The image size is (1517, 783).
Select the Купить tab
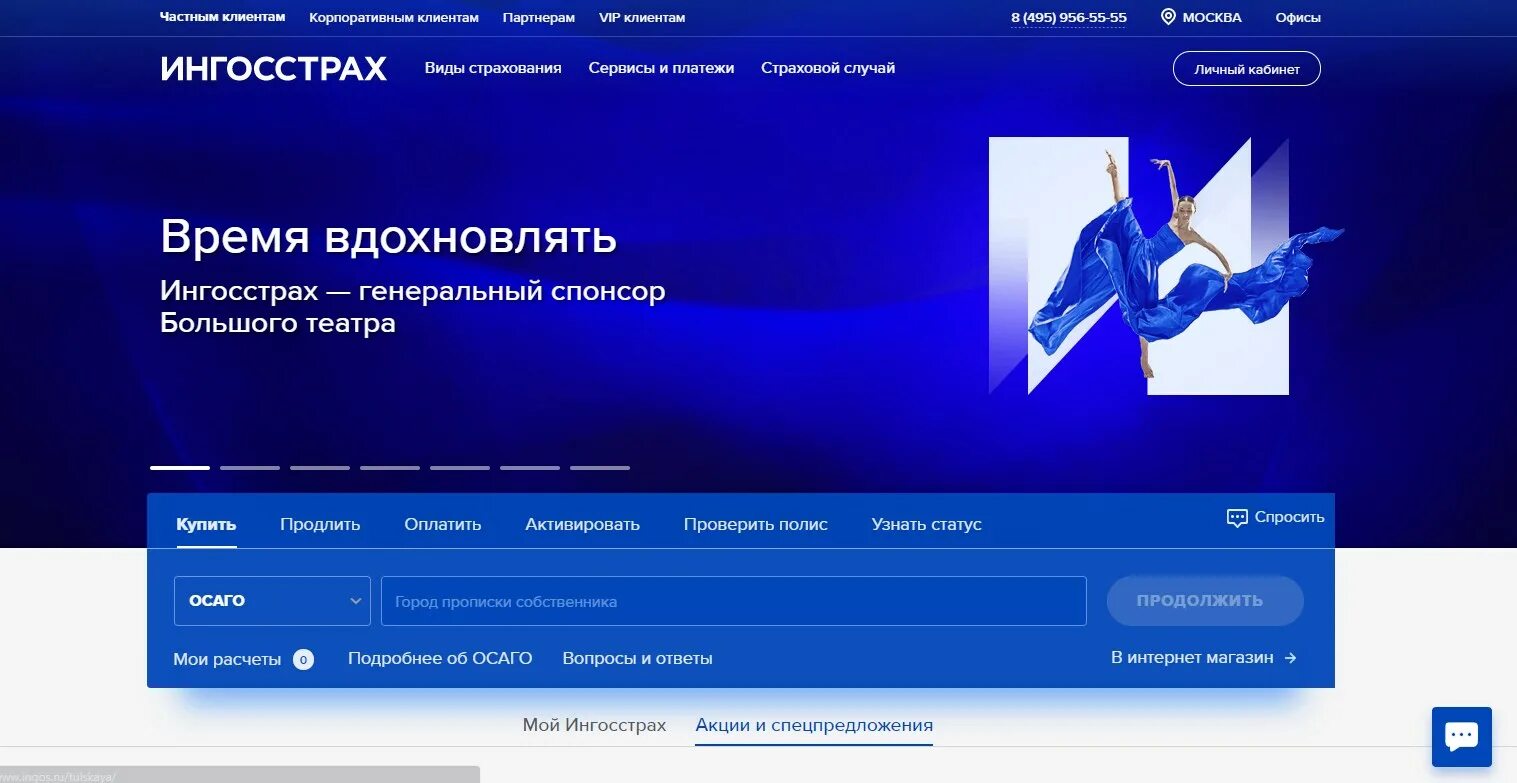[206, 524]
